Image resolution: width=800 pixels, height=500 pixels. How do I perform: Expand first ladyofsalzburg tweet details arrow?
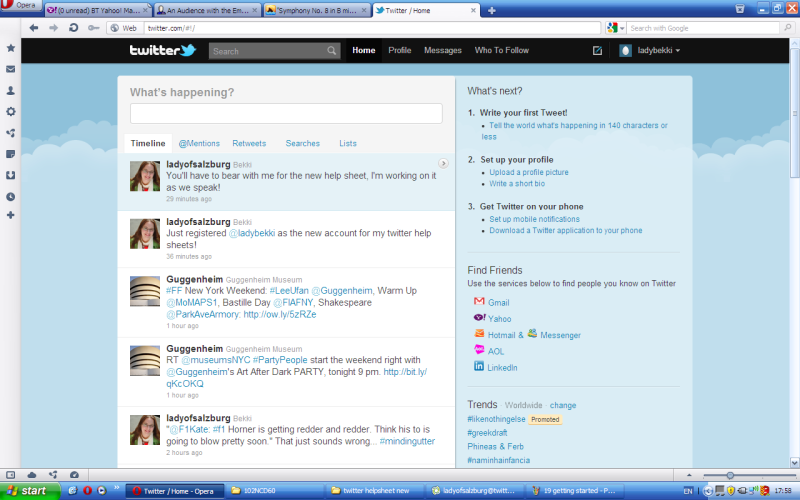[x=443, y=163]
